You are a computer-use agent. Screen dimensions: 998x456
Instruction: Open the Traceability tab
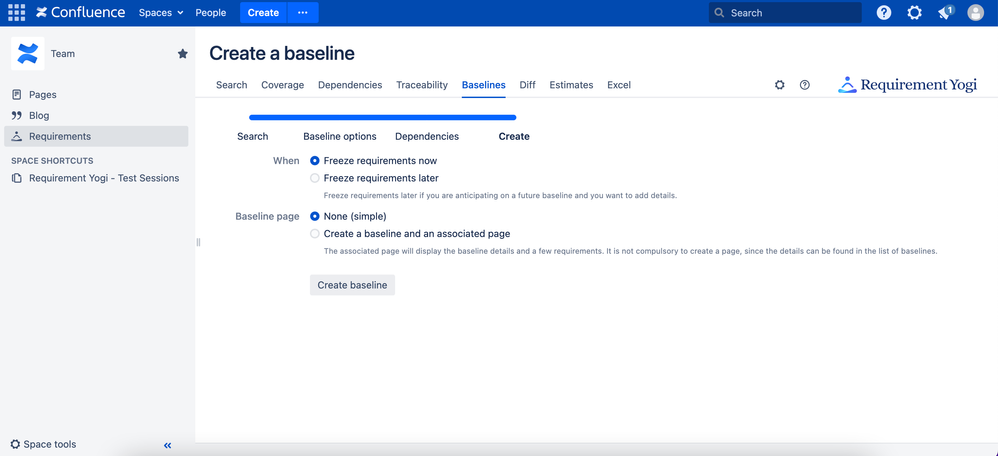click(x=422, y=85)
